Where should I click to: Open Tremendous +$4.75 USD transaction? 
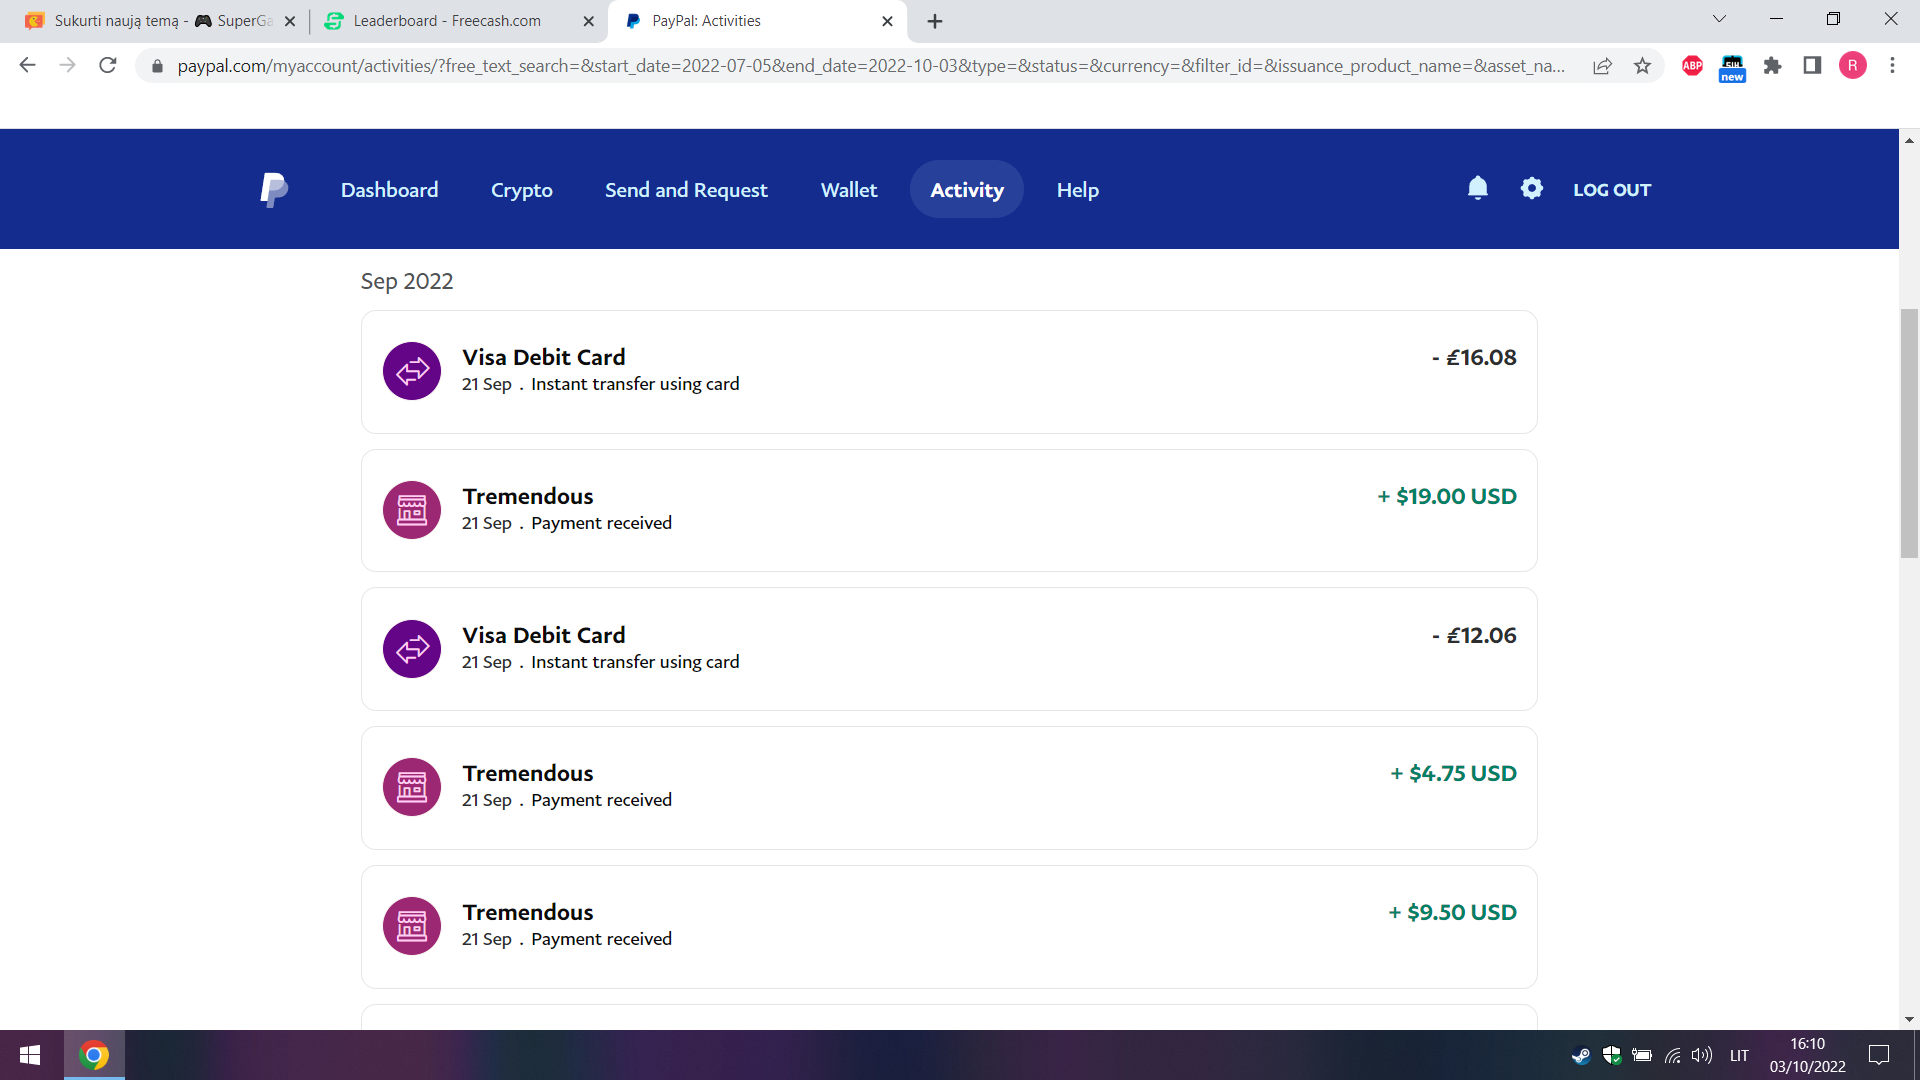pyautogui.click(x=949, y=787)
